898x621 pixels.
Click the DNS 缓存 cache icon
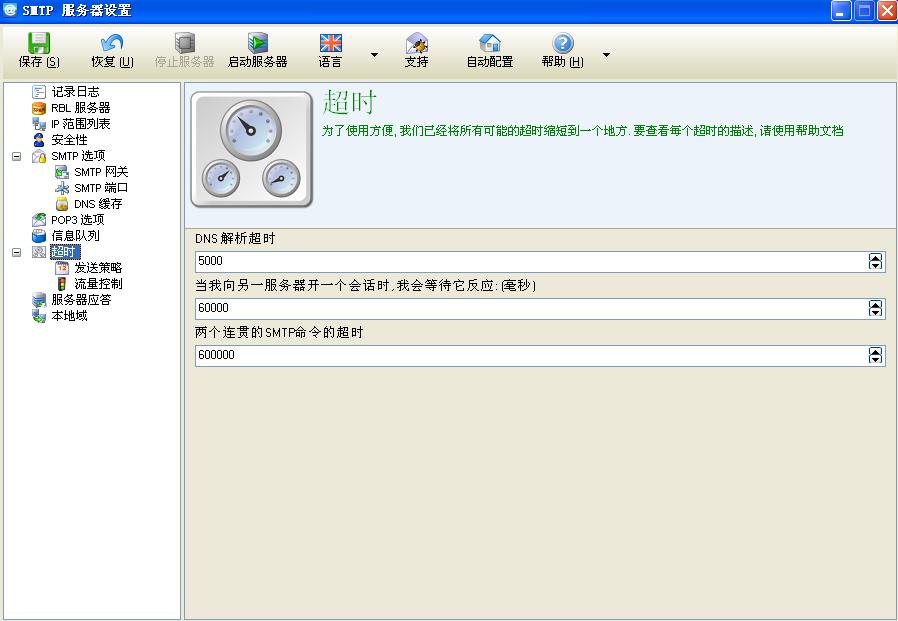click(62, 204)
